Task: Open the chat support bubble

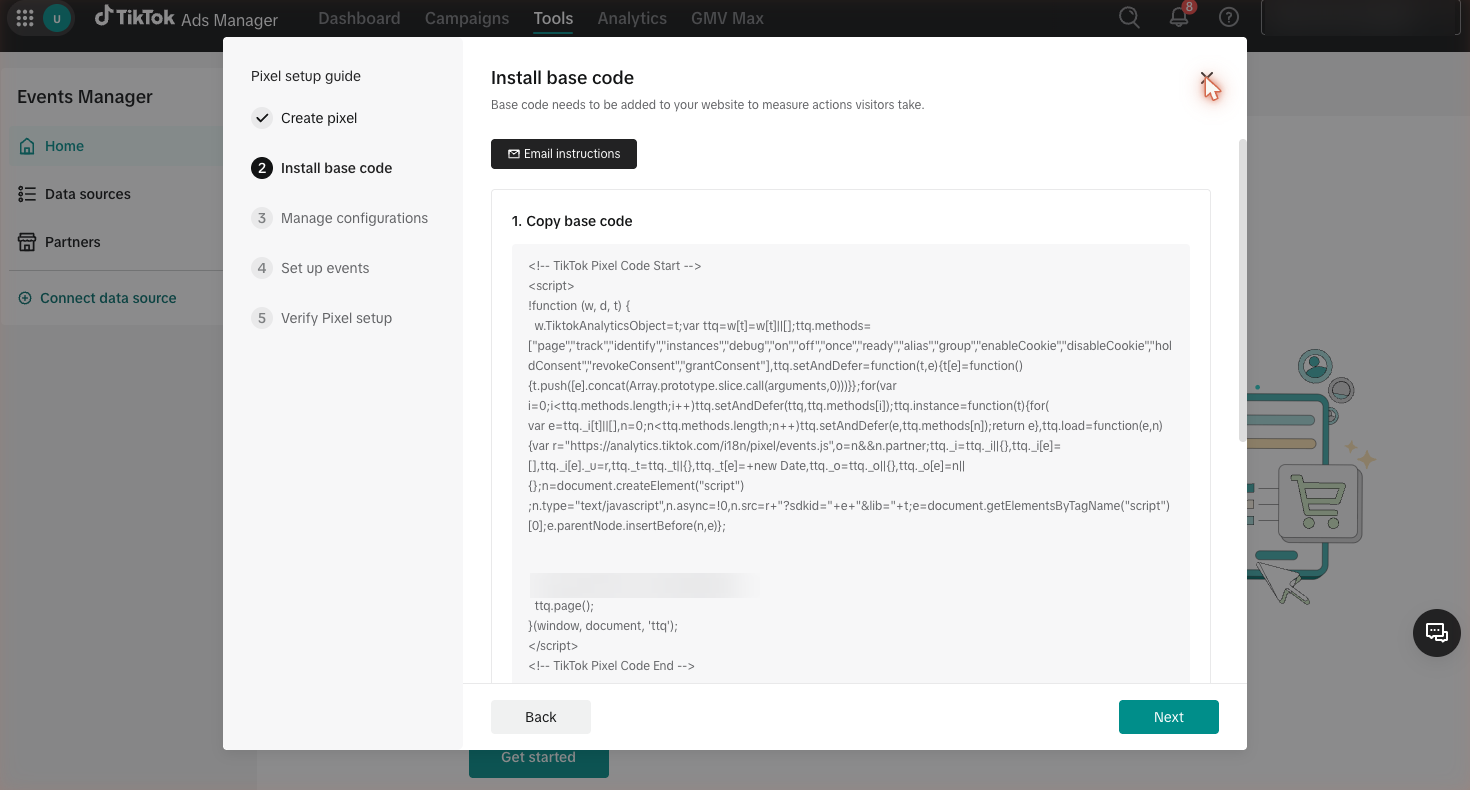Action: [x=1437, y=632]
